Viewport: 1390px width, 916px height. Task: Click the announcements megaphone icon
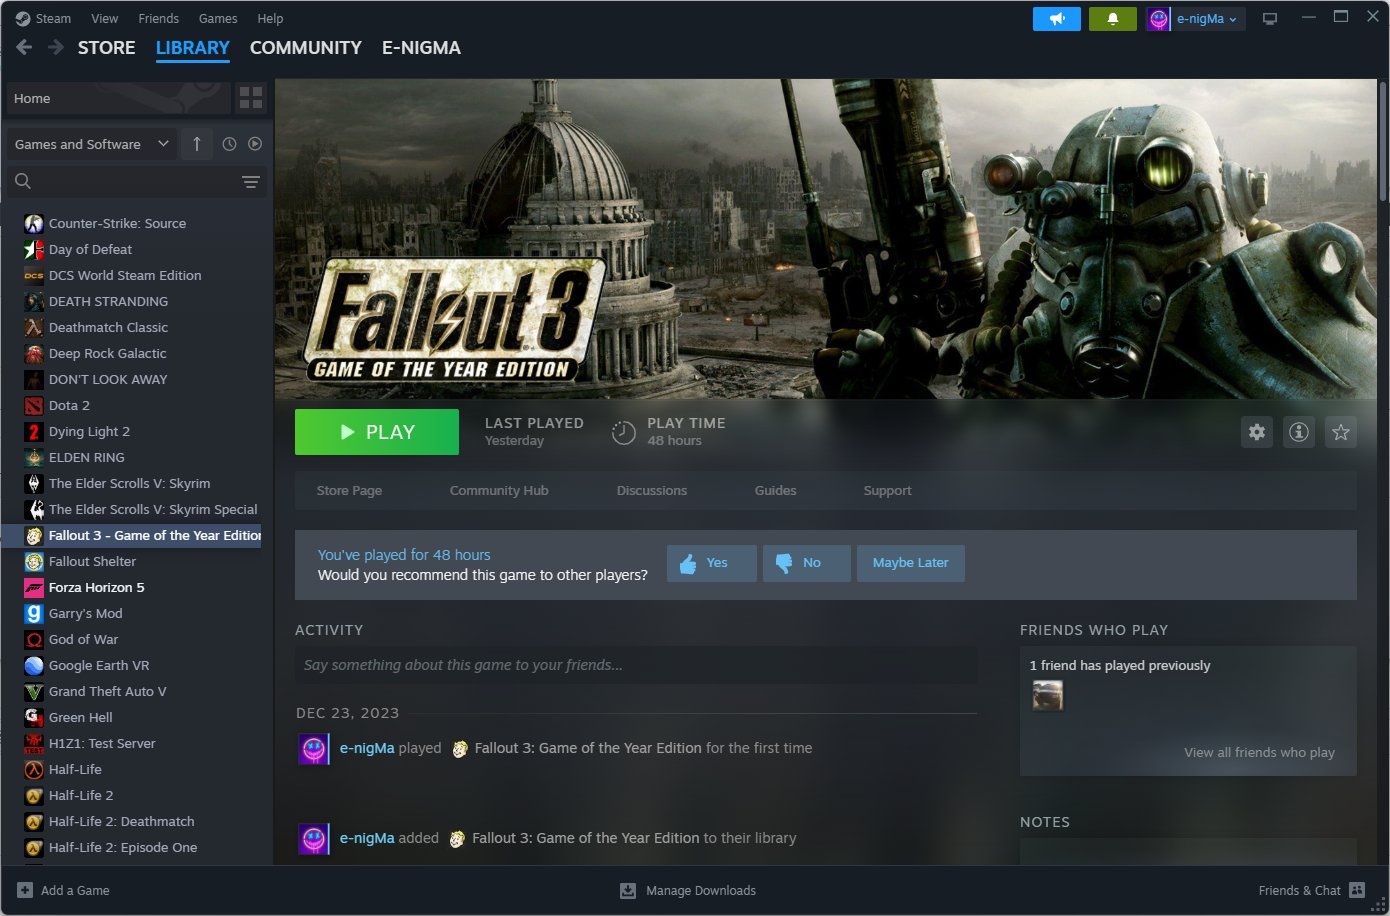tap(1056, 19)
